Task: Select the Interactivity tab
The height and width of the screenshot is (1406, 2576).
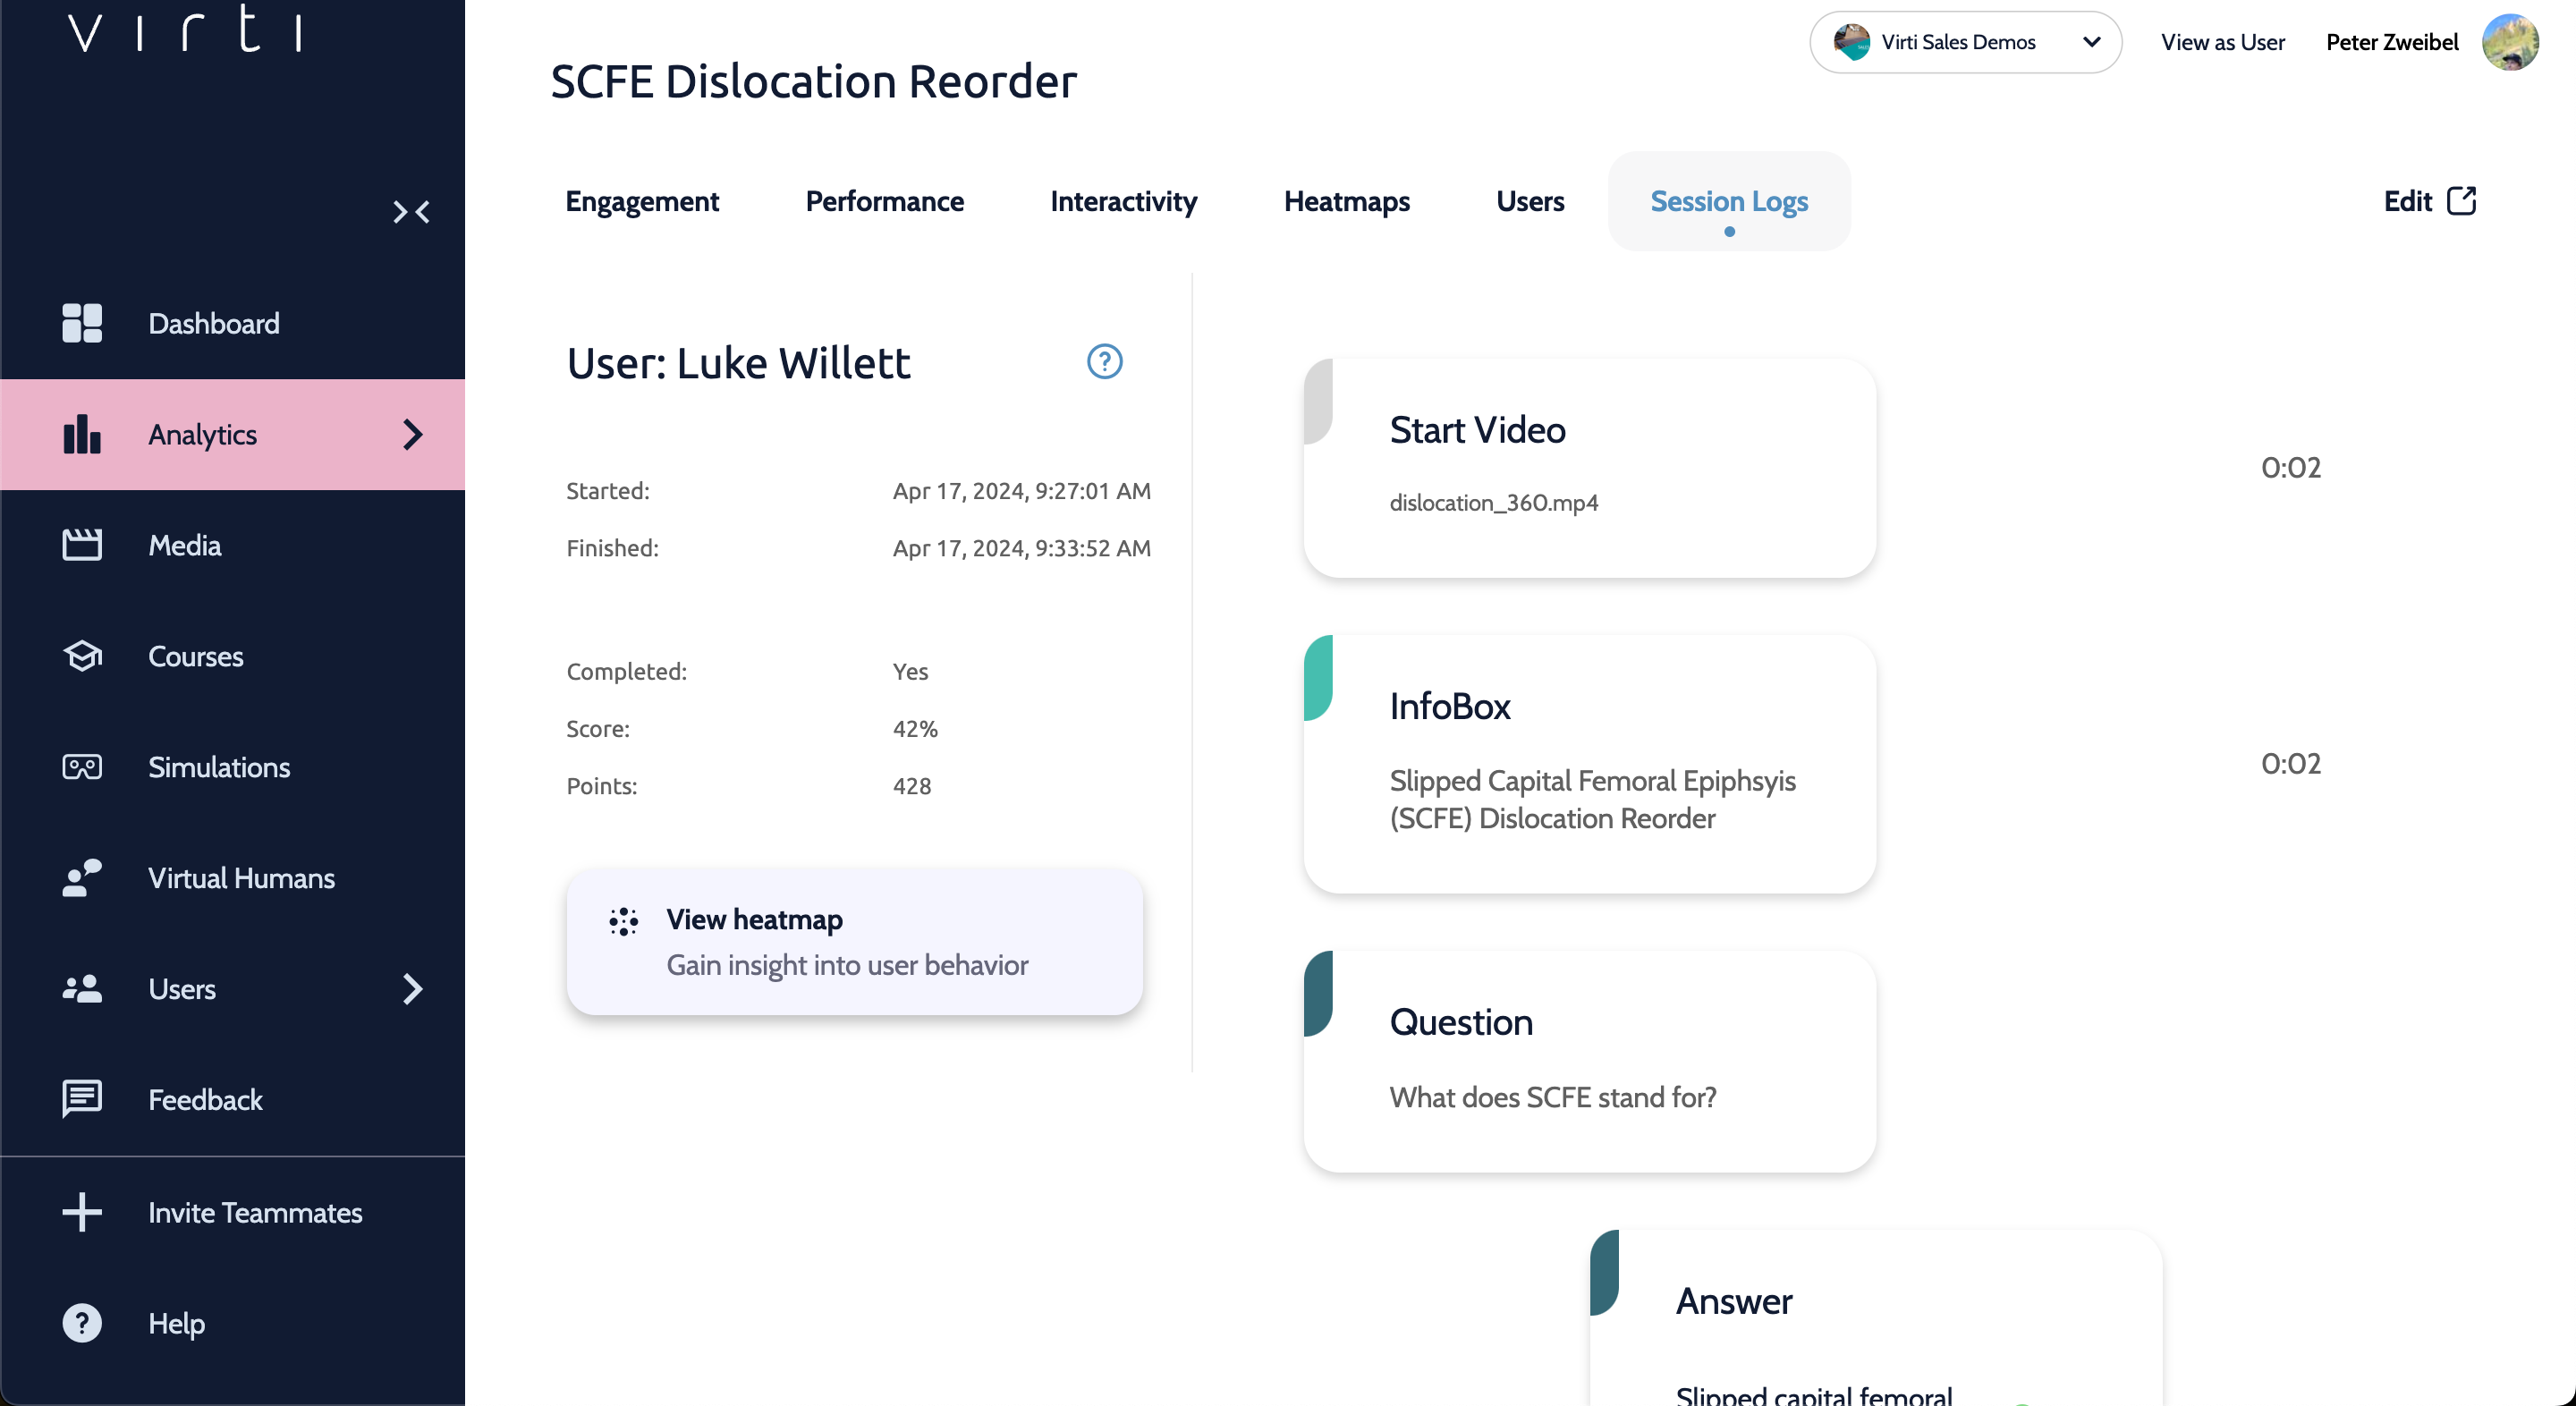Action: point(1123,201)
